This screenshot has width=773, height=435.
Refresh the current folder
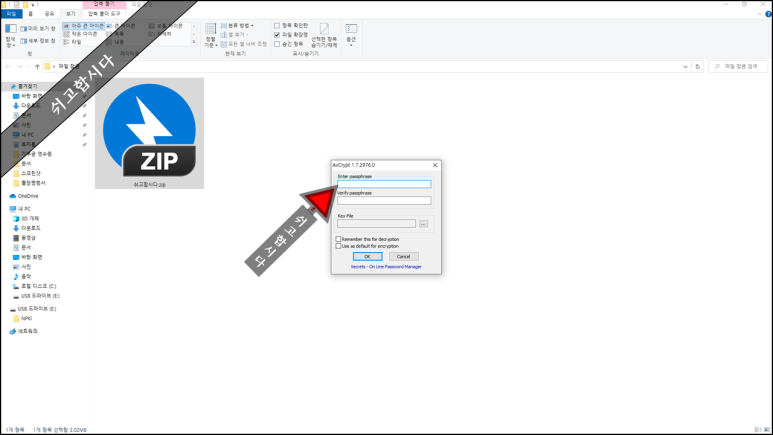coord(697,67)
